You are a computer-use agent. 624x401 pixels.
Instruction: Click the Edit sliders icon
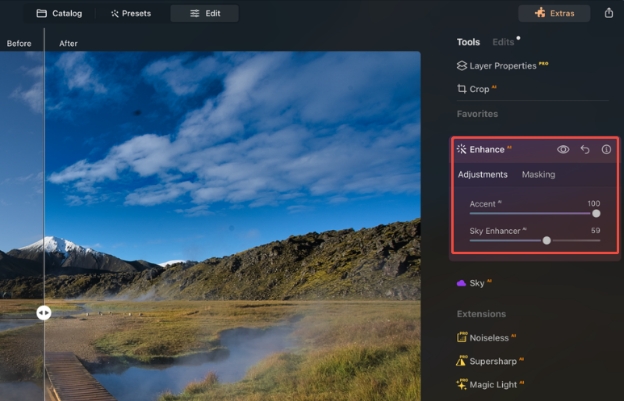(195, 14)
